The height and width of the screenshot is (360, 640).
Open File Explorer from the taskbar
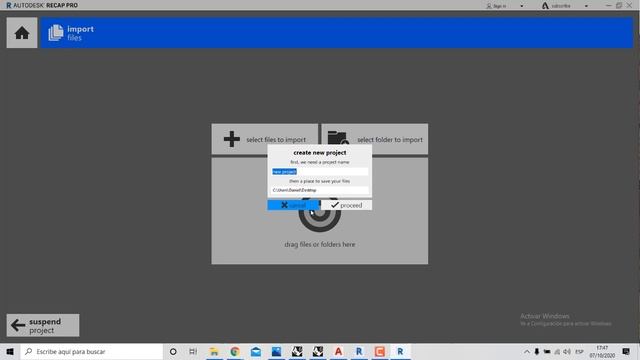click(214, 351)
